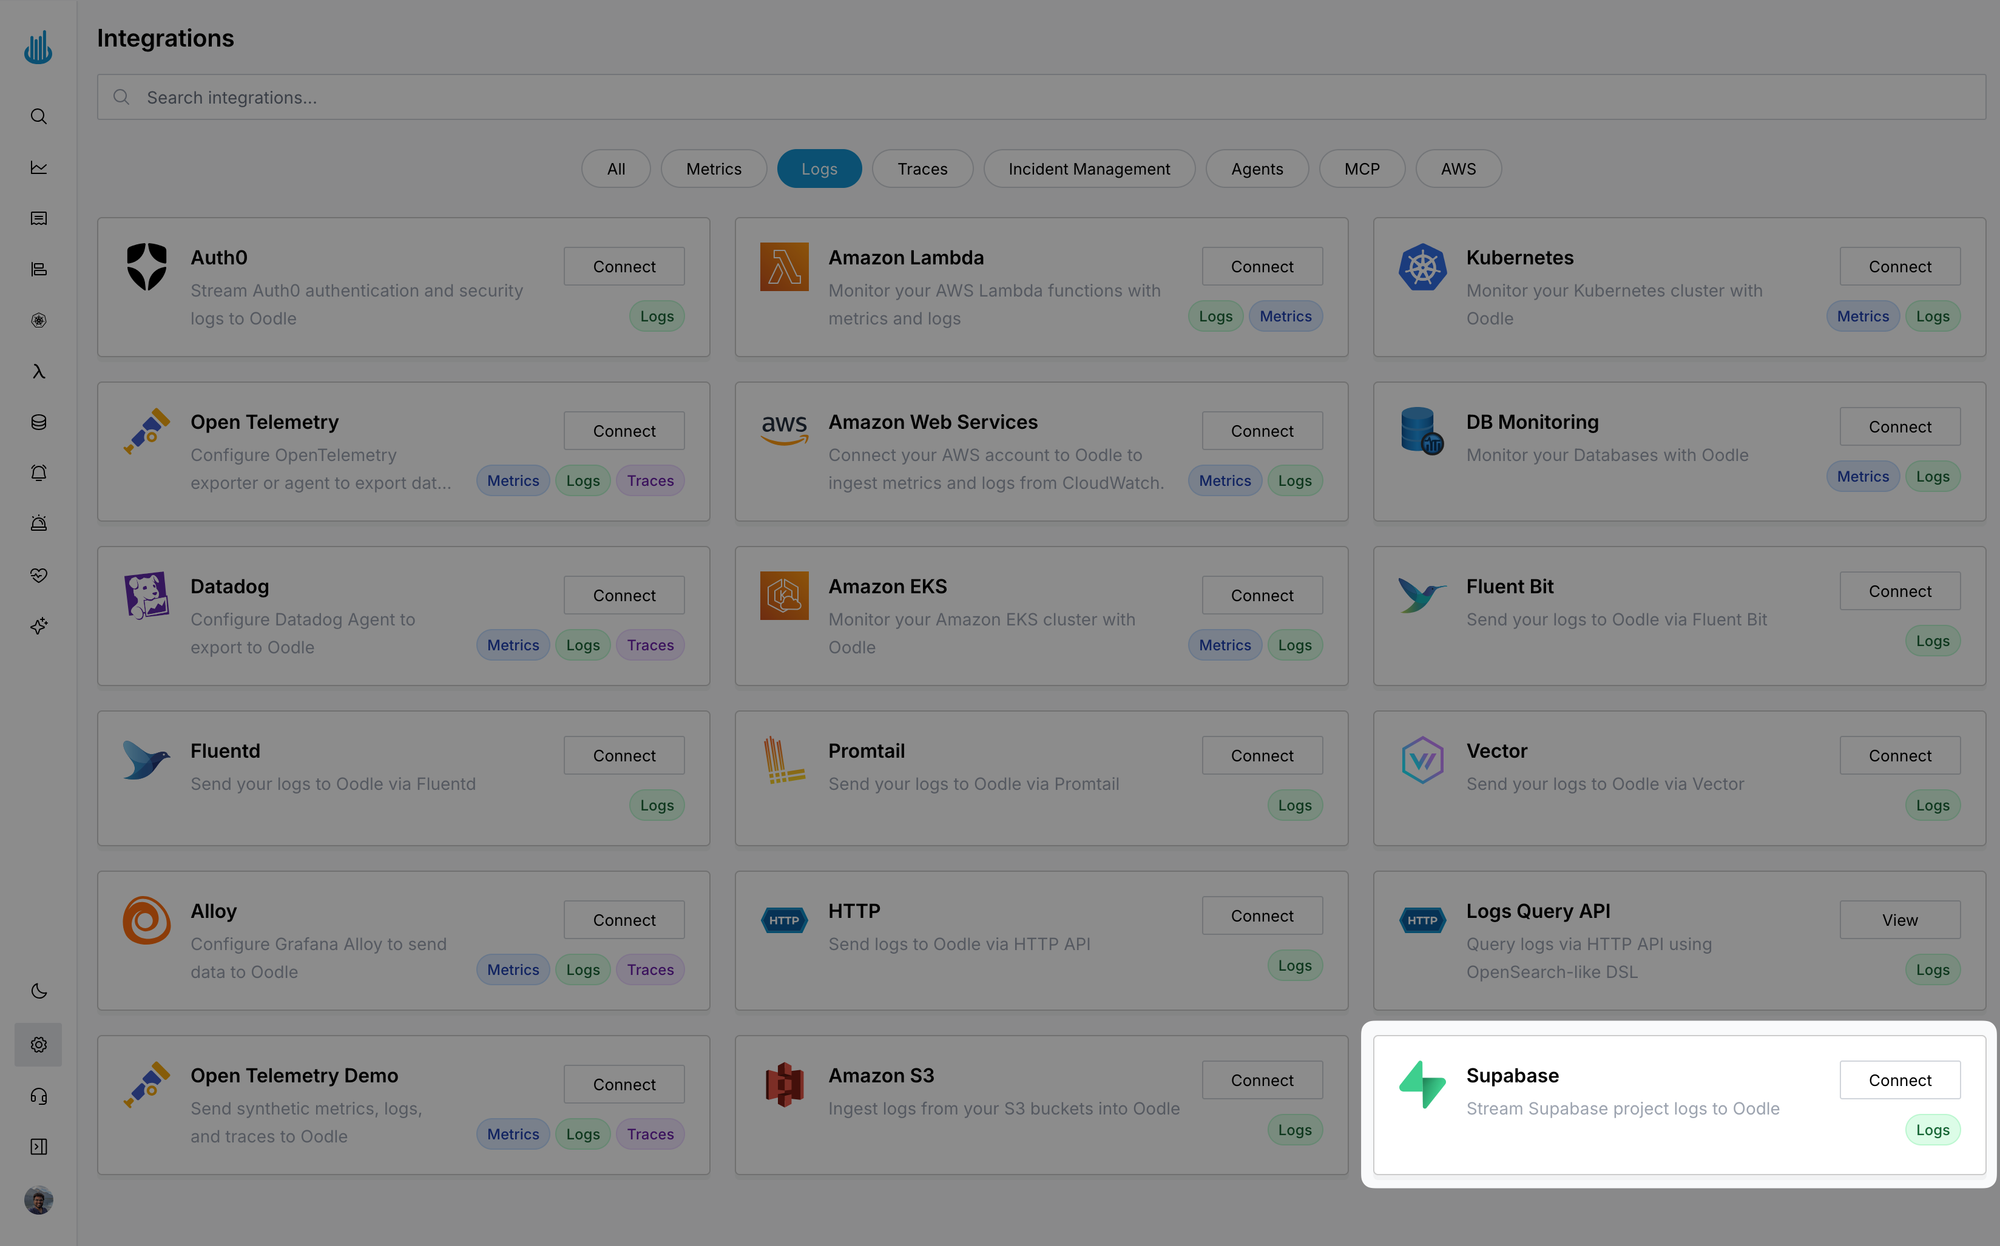The image size is (2000, 1246).
Task: Select the Metrics filter tab
Action: click(713, 169)
